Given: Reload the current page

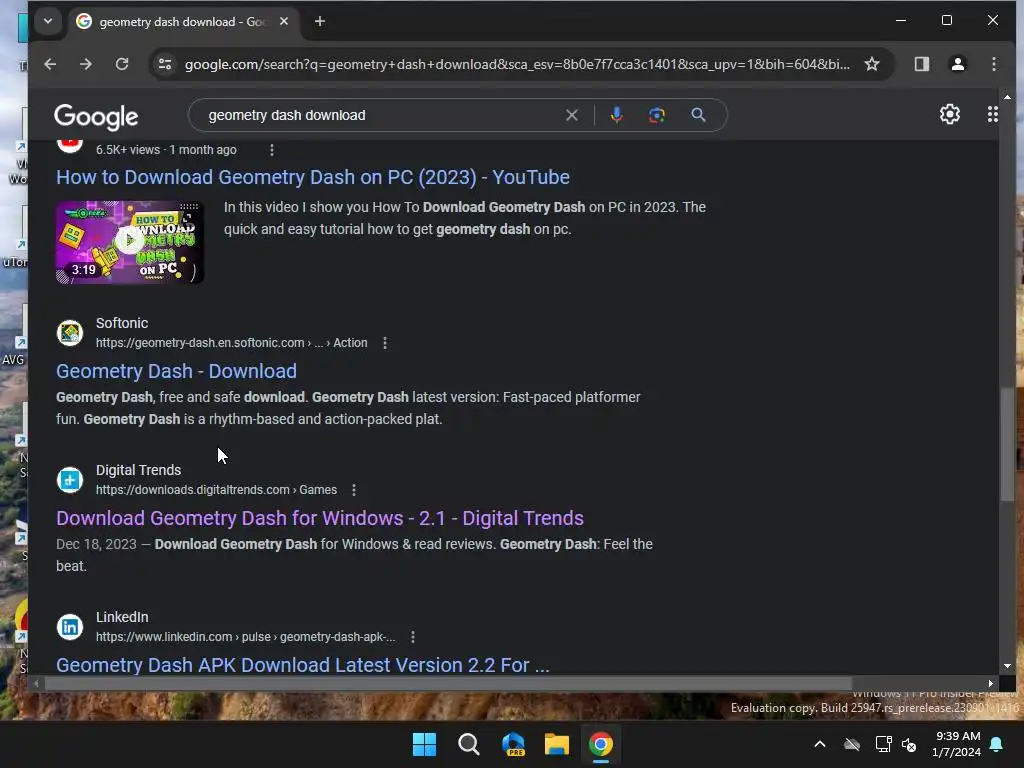Looking at the screenshot, I should [121, 64].
